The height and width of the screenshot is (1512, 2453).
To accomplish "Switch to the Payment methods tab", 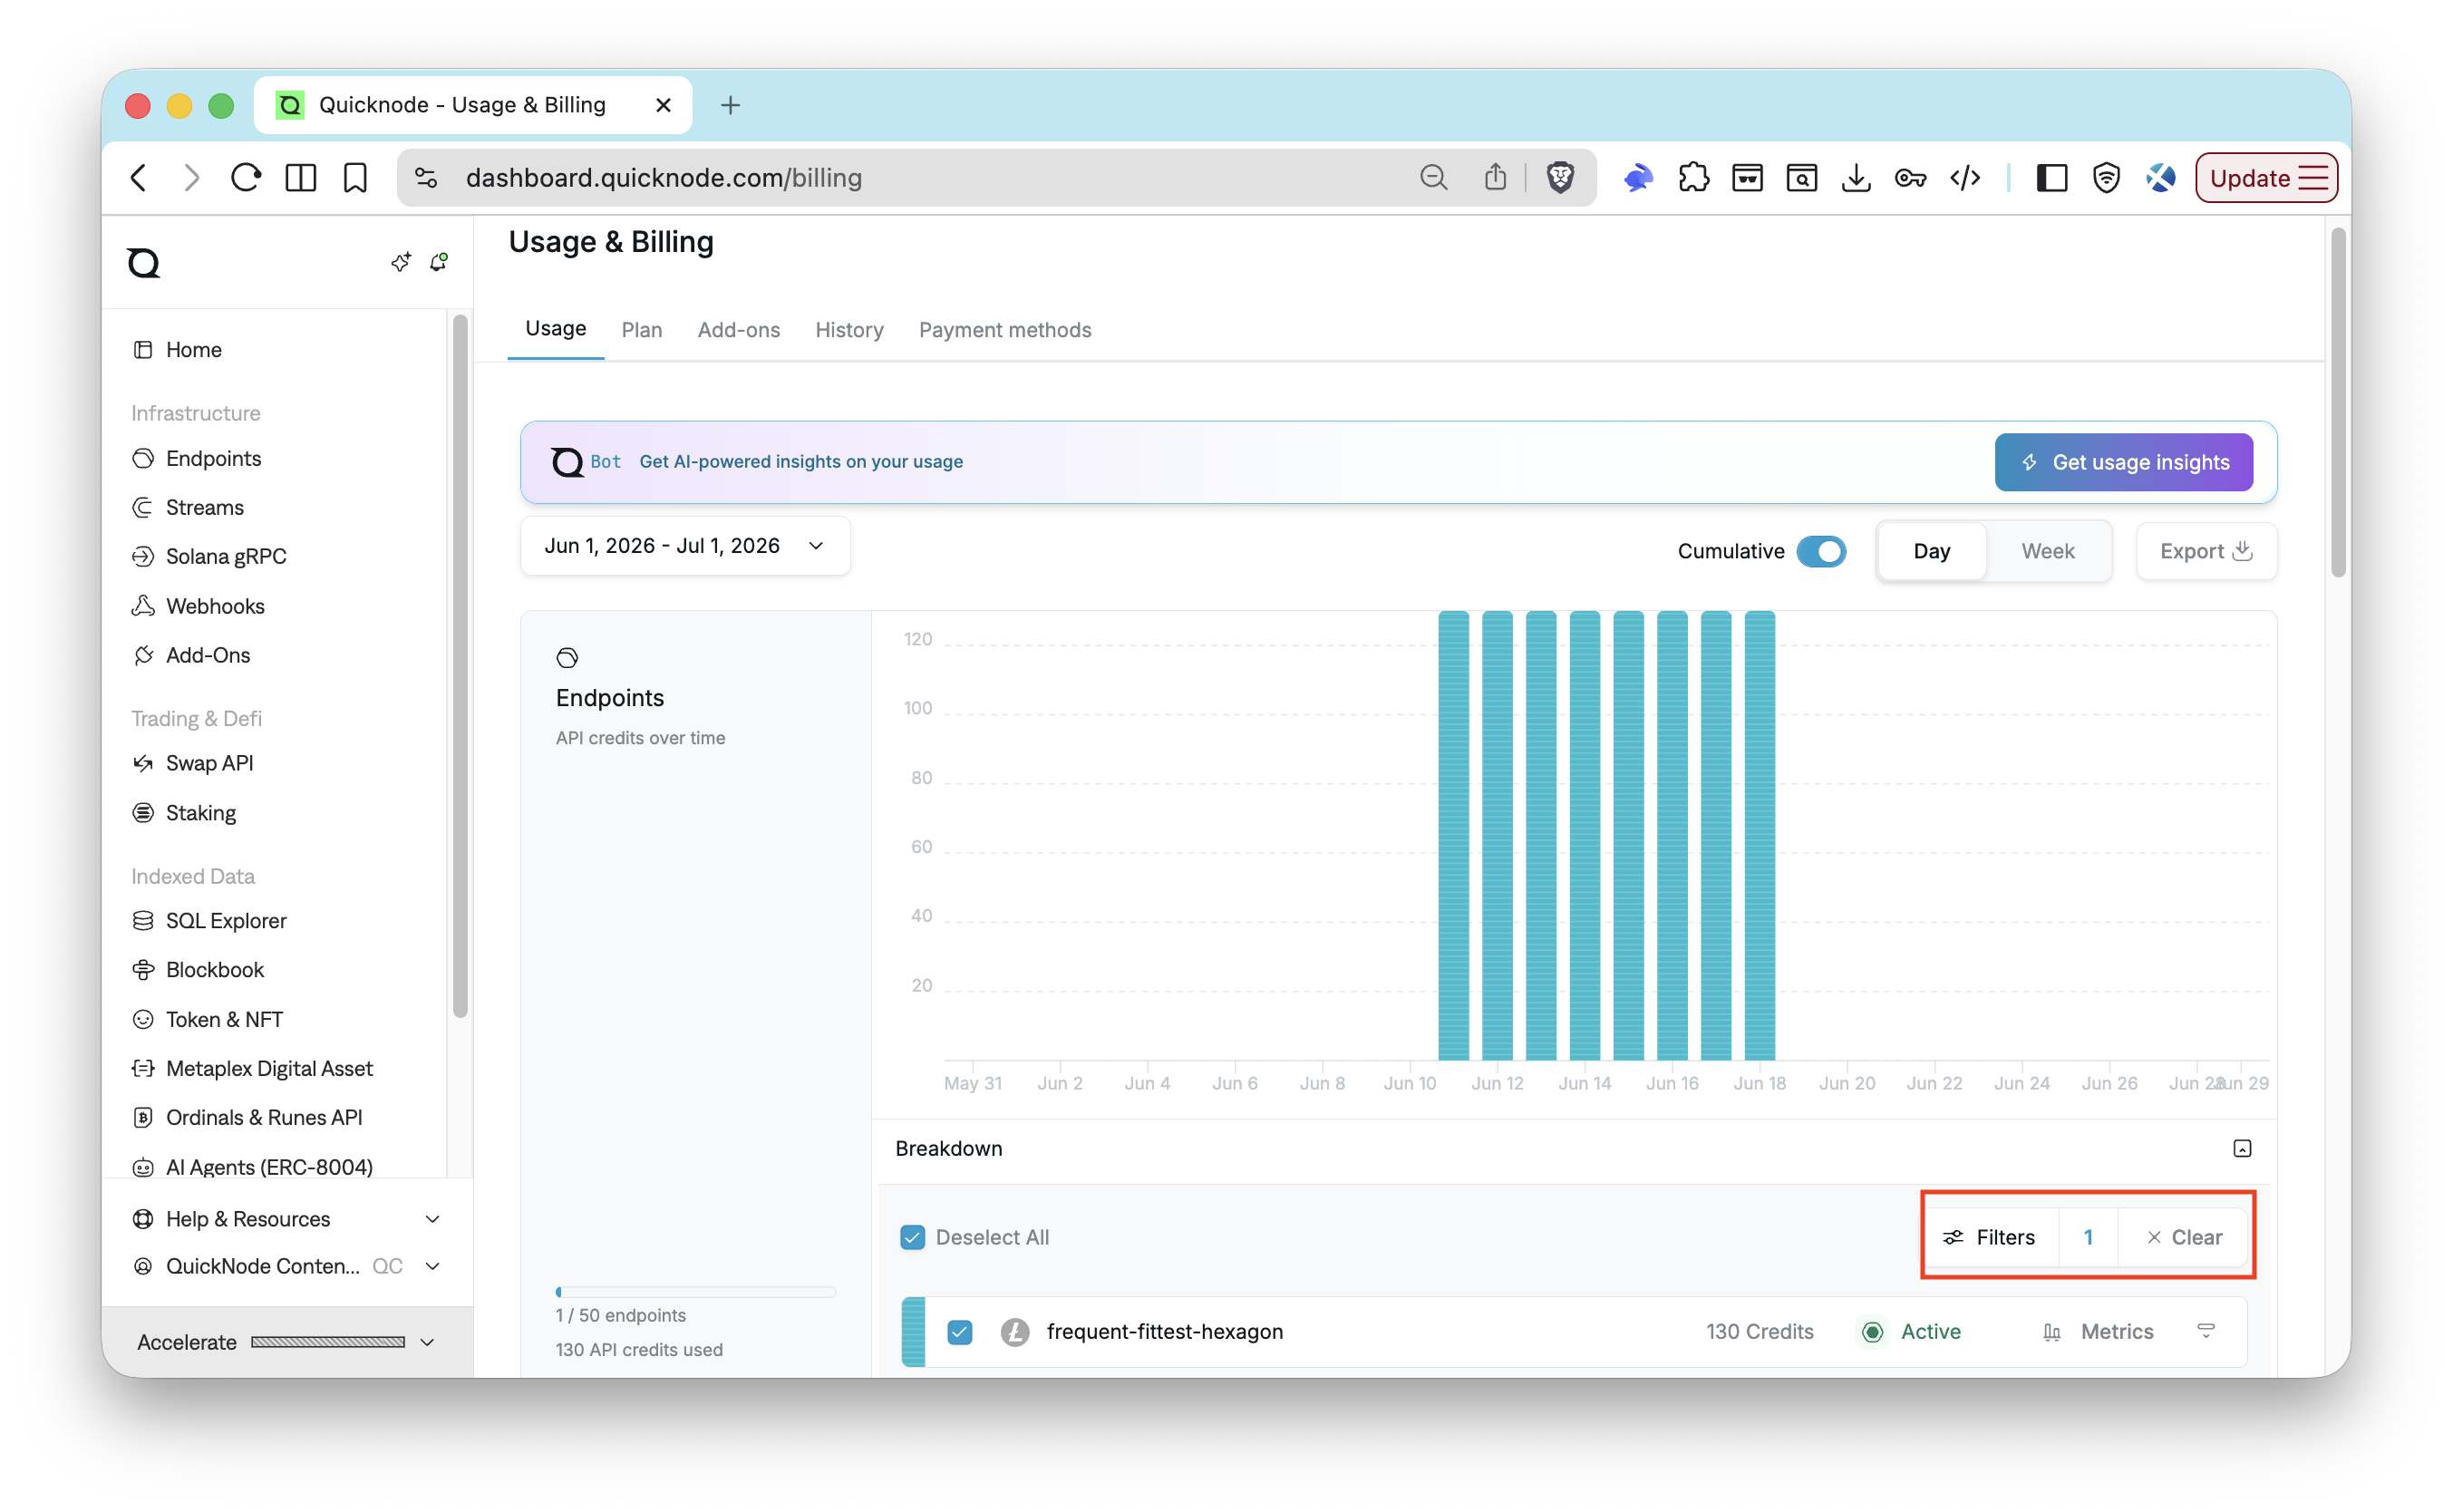I will click(1005, 330).
